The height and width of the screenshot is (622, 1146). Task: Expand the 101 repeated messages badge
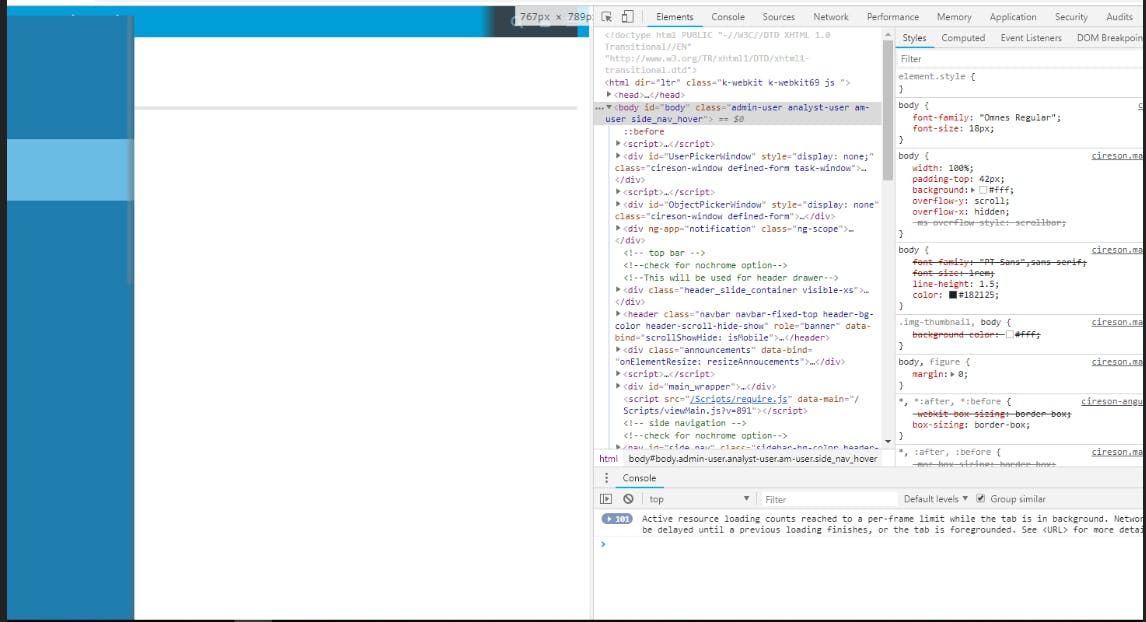(x=617, y=519)
